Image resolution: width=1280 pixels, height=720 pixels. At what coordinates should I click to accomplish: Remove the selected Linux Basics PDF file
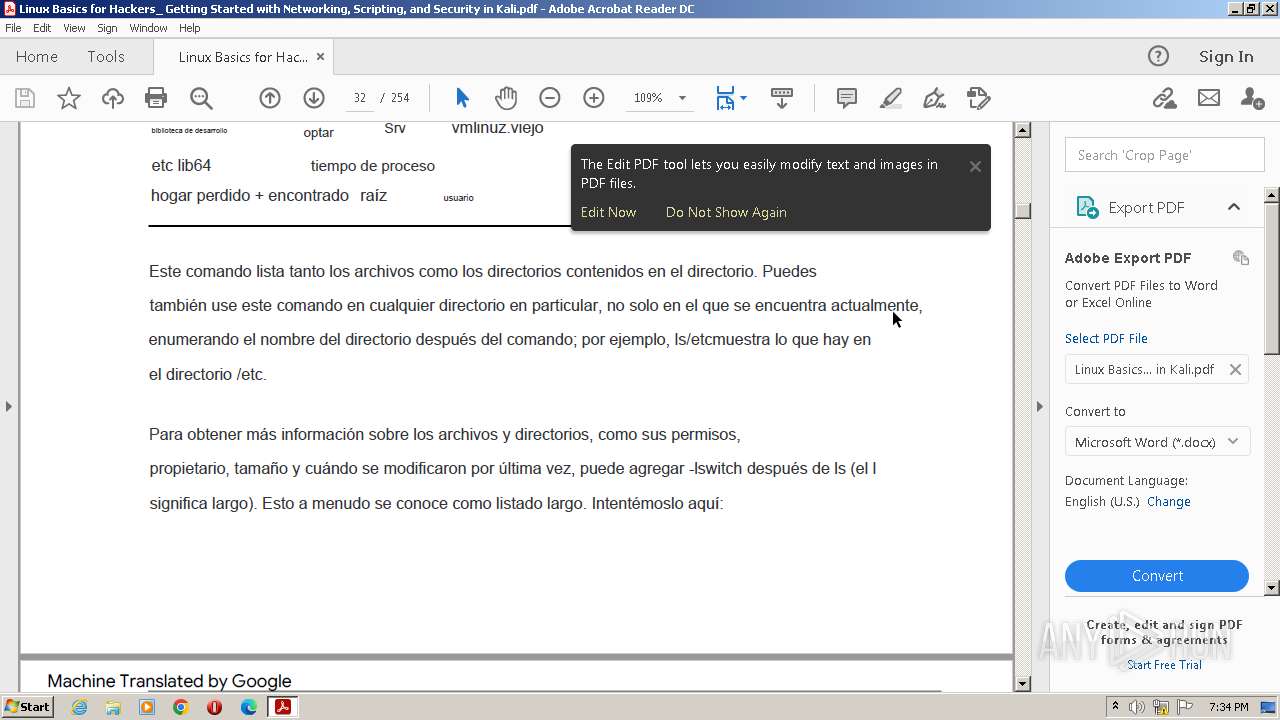pyautogui.click(x=1235, y=370)
